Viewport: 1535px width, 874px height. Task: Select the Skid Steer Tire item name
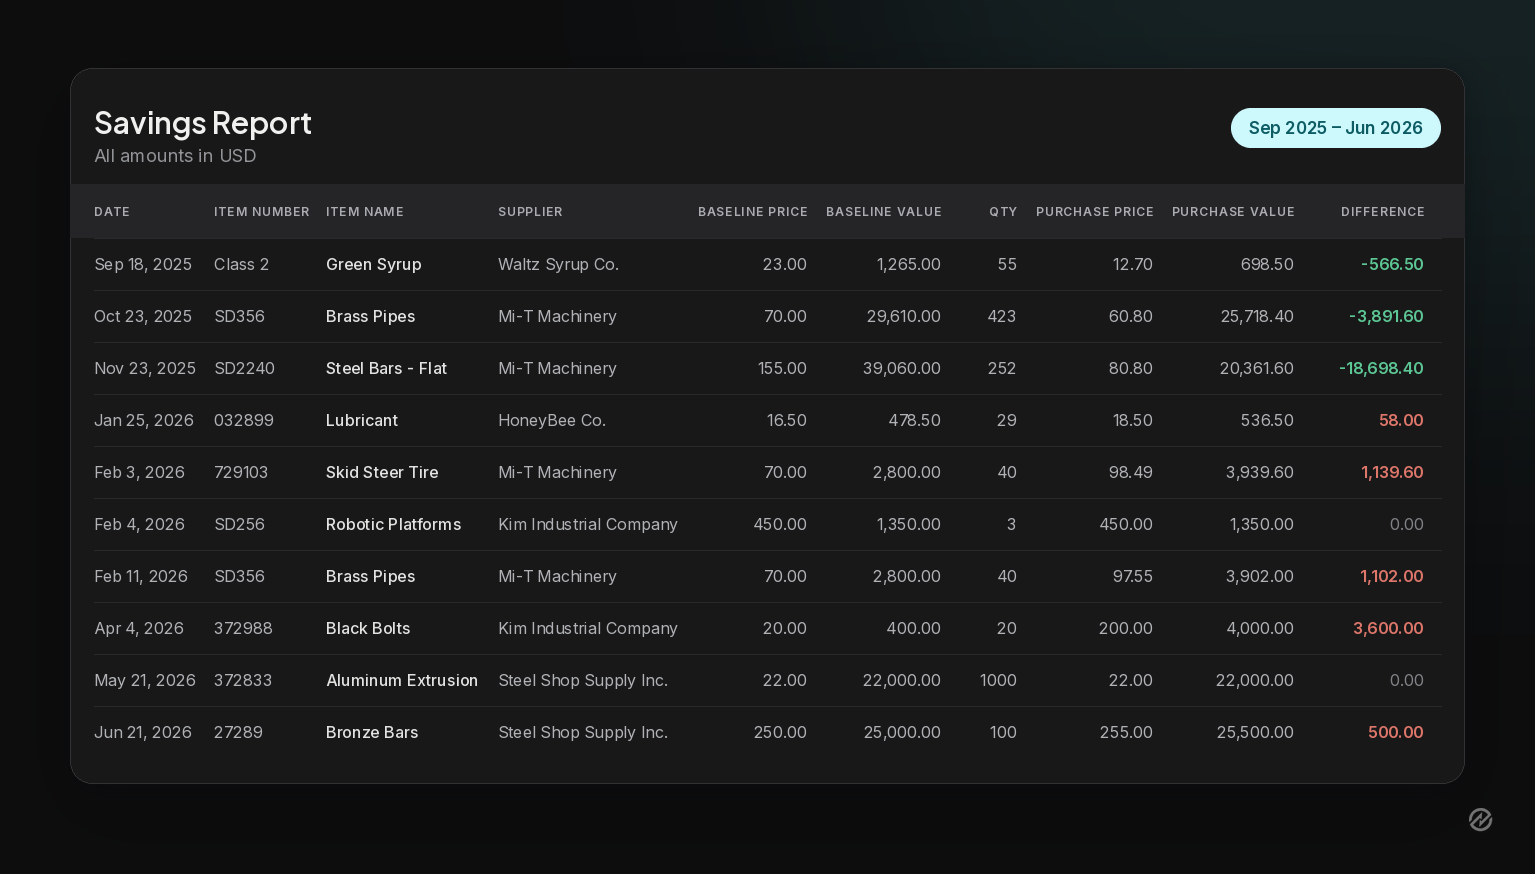point(382,472)
